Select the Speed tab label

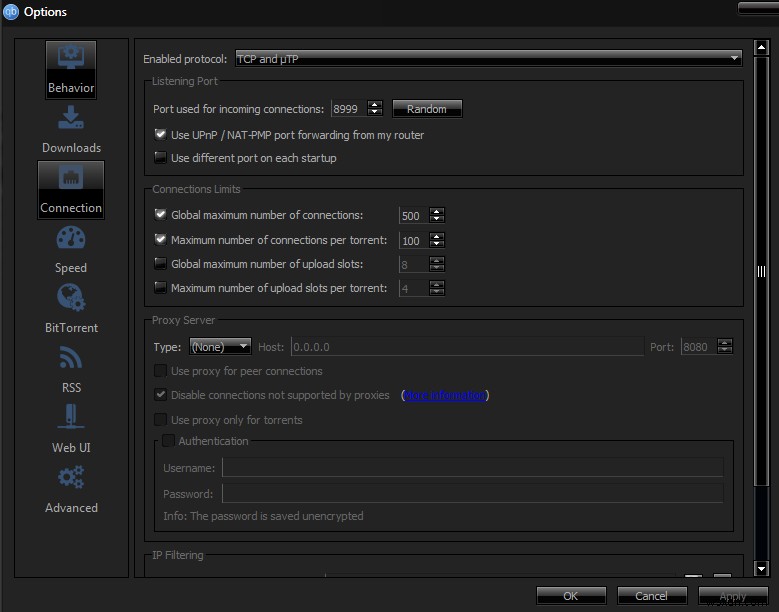71,268
